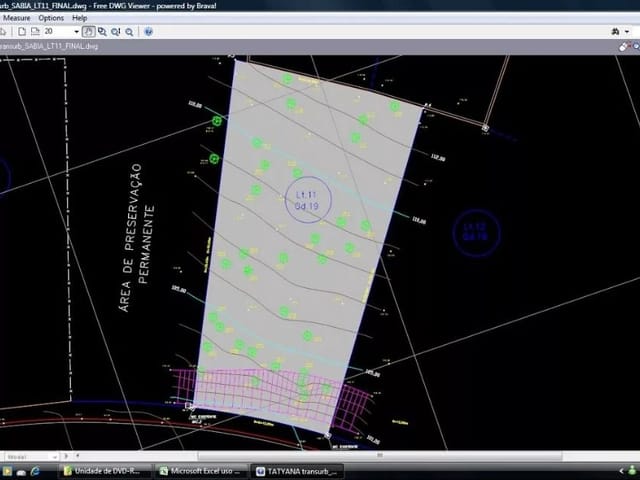Open the Measure menu
This screenshot has width=640, height=480.
click(16, 18)
